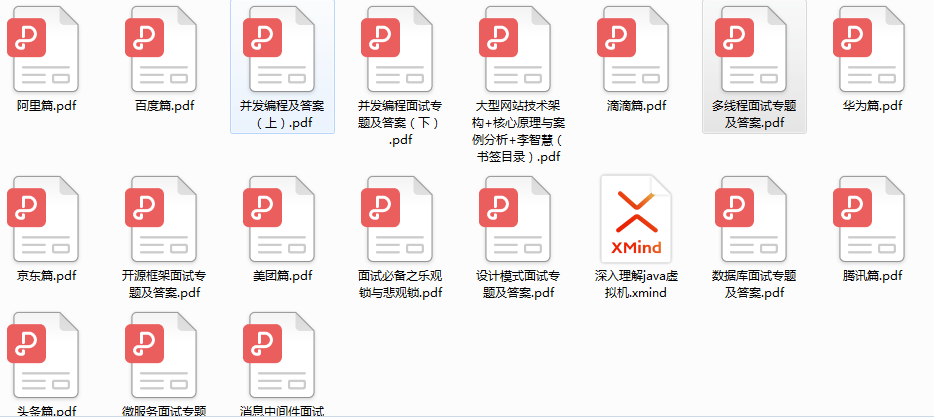Viewport: 934px width, 417px height.
Task: Select the 百度篇.pdf file icon
Action: [161, 49]
